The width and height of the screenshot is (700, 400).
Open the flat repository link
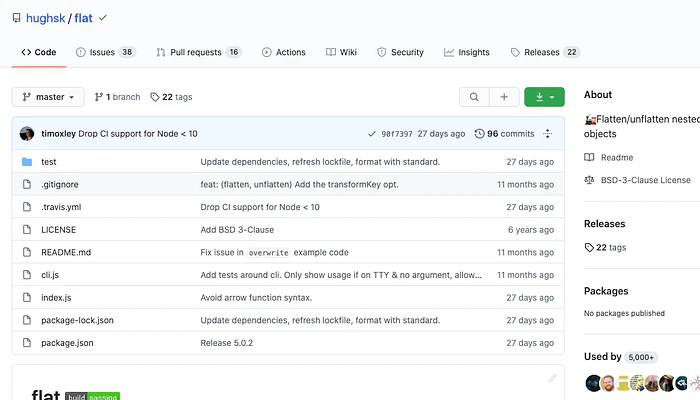83,18
